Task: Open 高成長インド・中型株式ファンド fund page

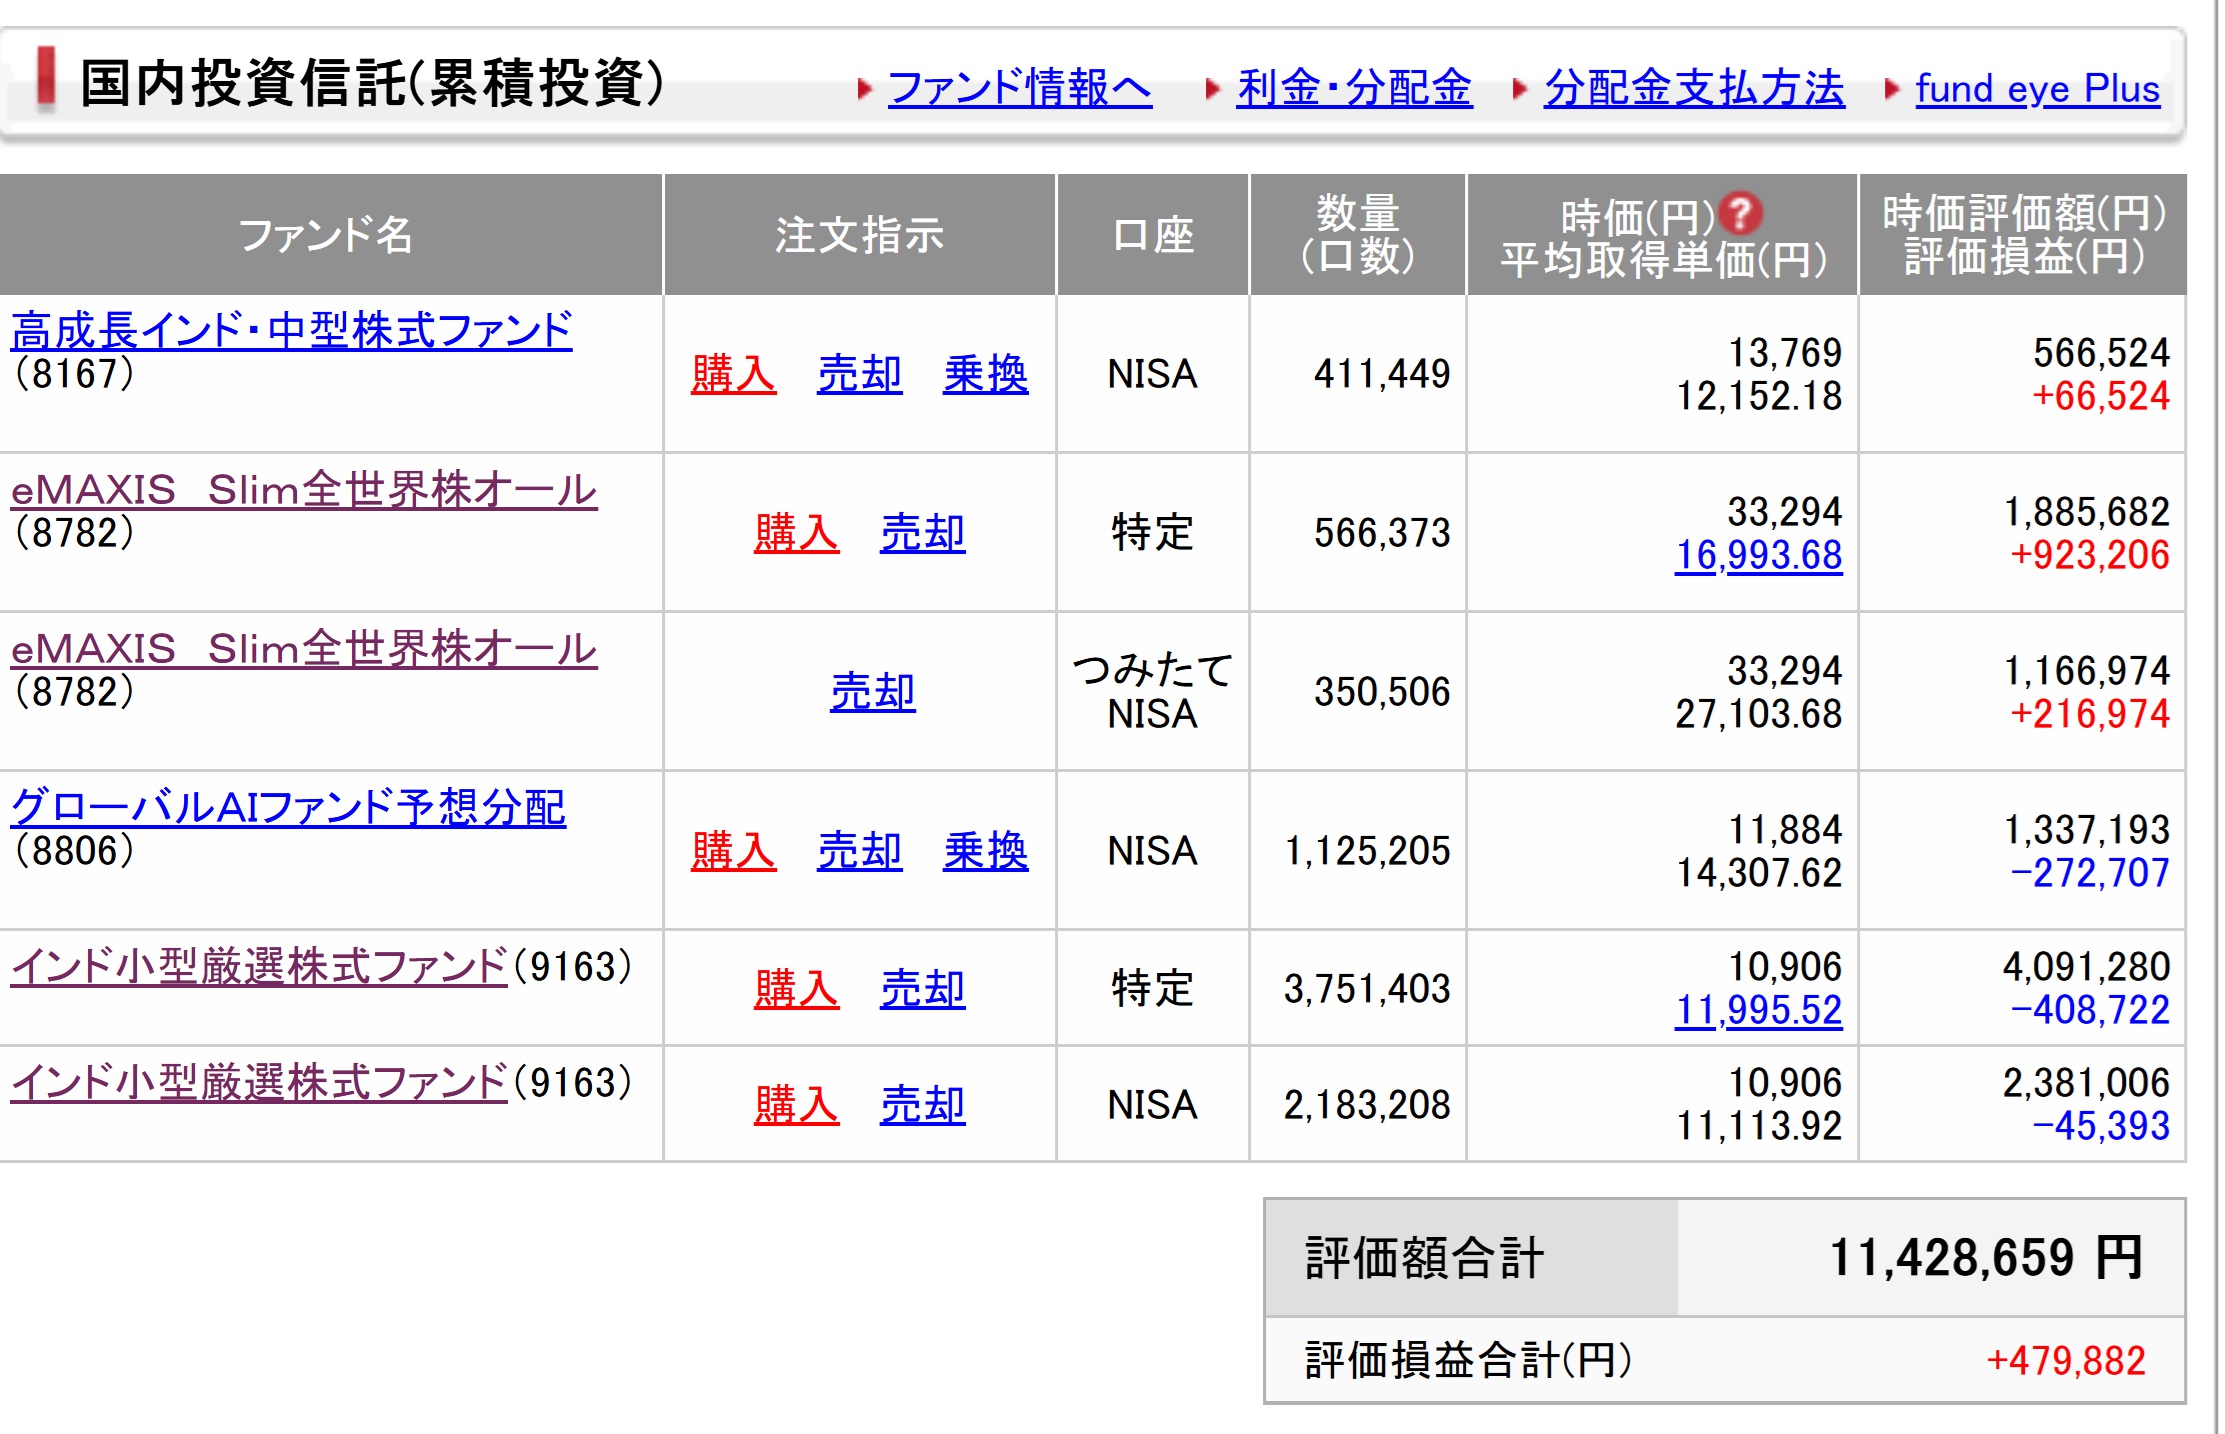Action: point(291,331)
